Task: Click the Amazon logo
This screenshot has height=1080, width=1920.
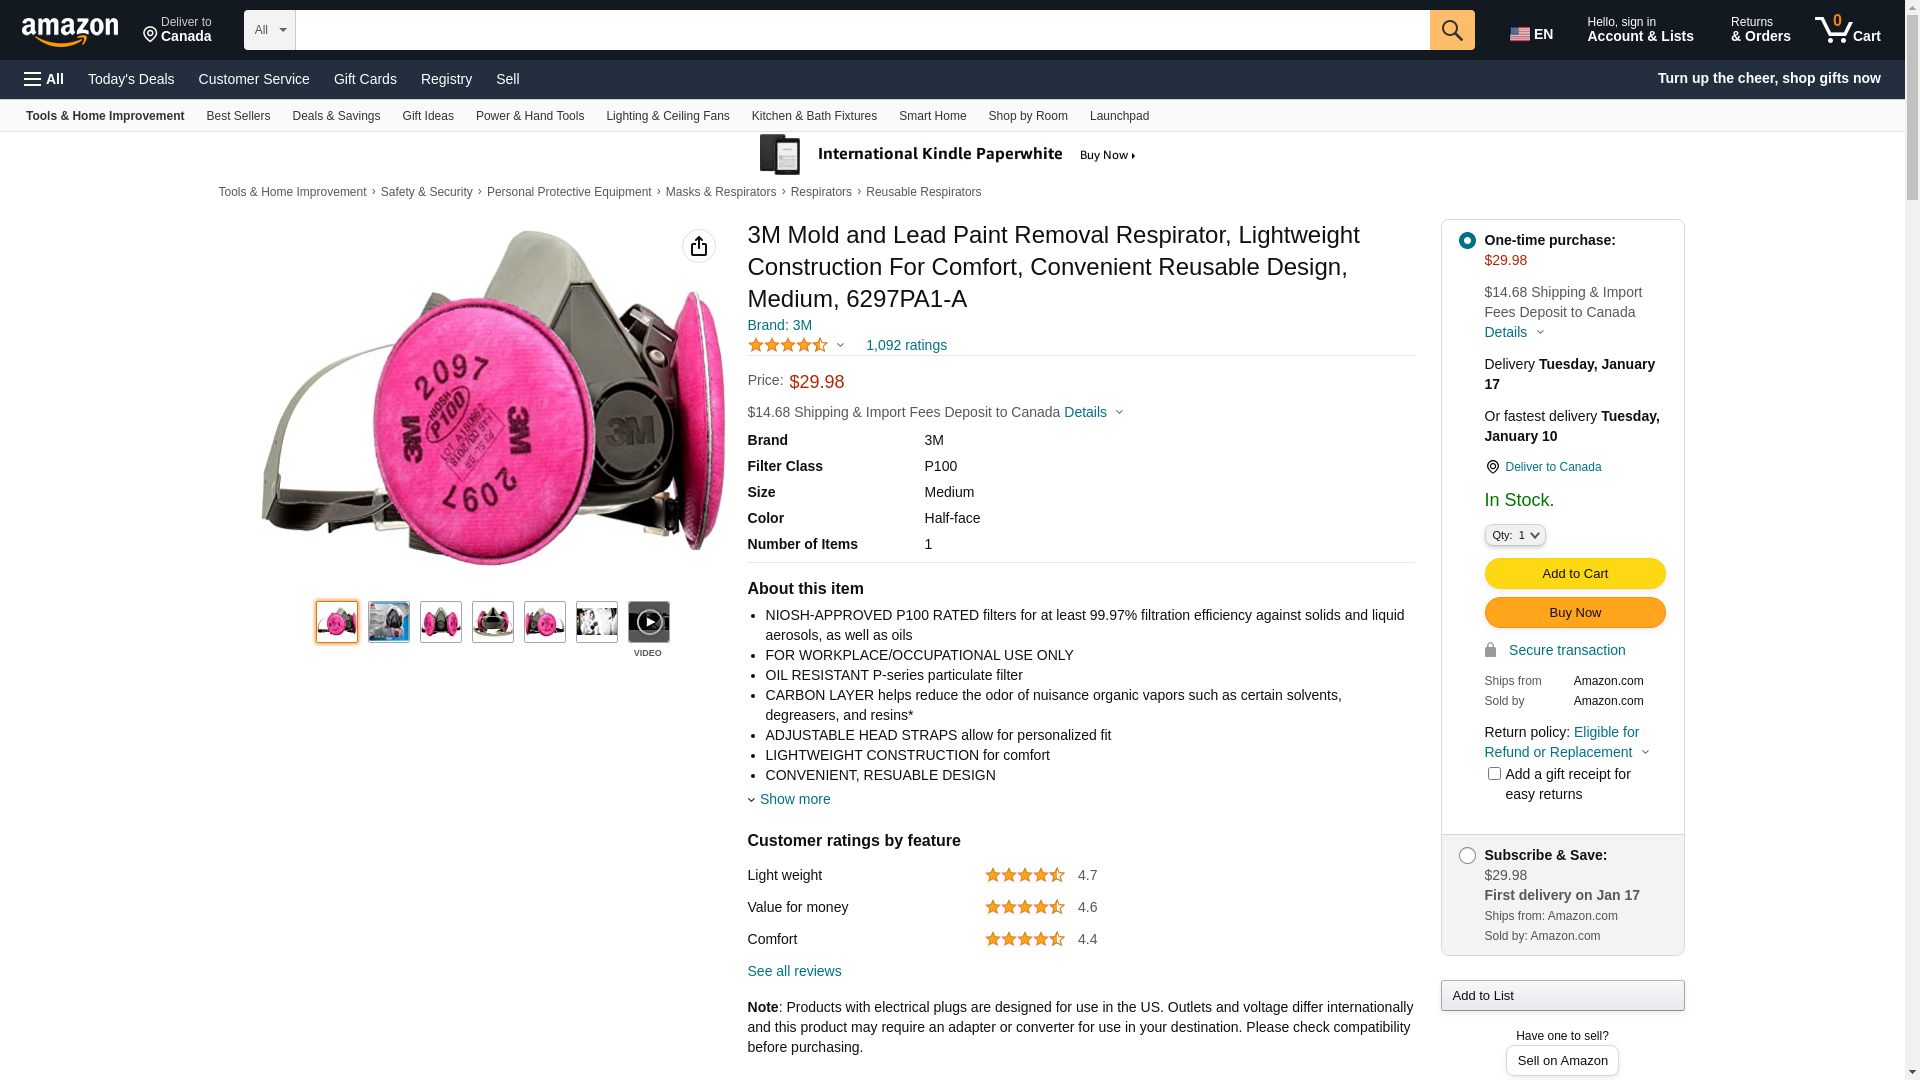Action: [70, 31]
